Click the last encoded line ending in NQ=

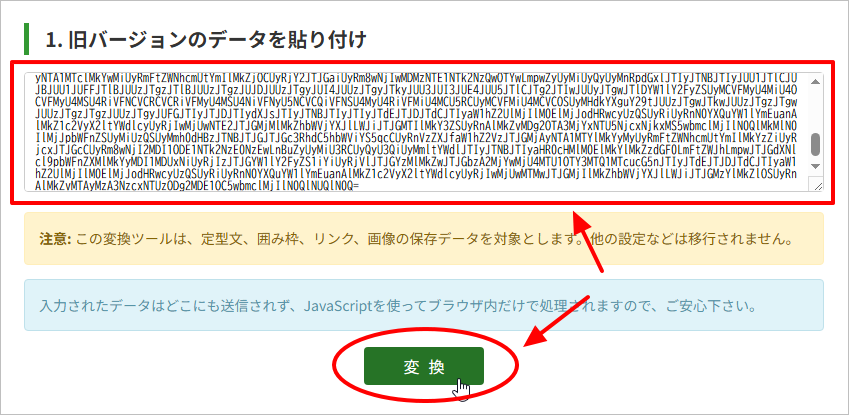(x=200, y=184)
